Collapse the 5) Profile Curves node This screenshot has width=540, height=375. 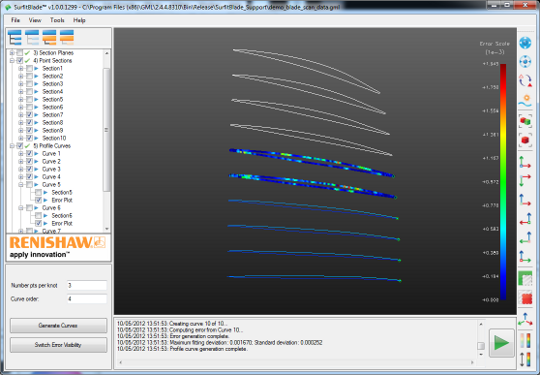pyautogui.click(x=12, y=146)
